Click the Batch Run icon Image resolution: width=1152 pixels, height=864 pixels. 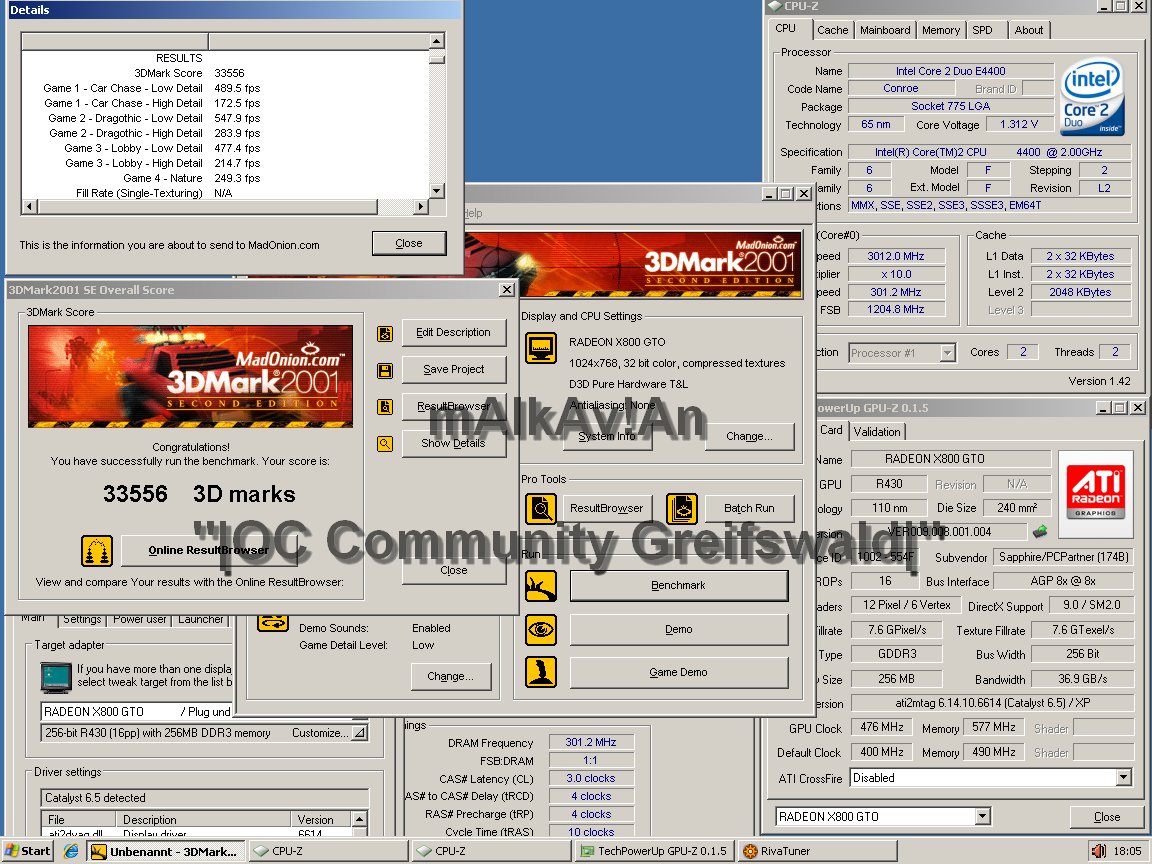coord(682,508)
